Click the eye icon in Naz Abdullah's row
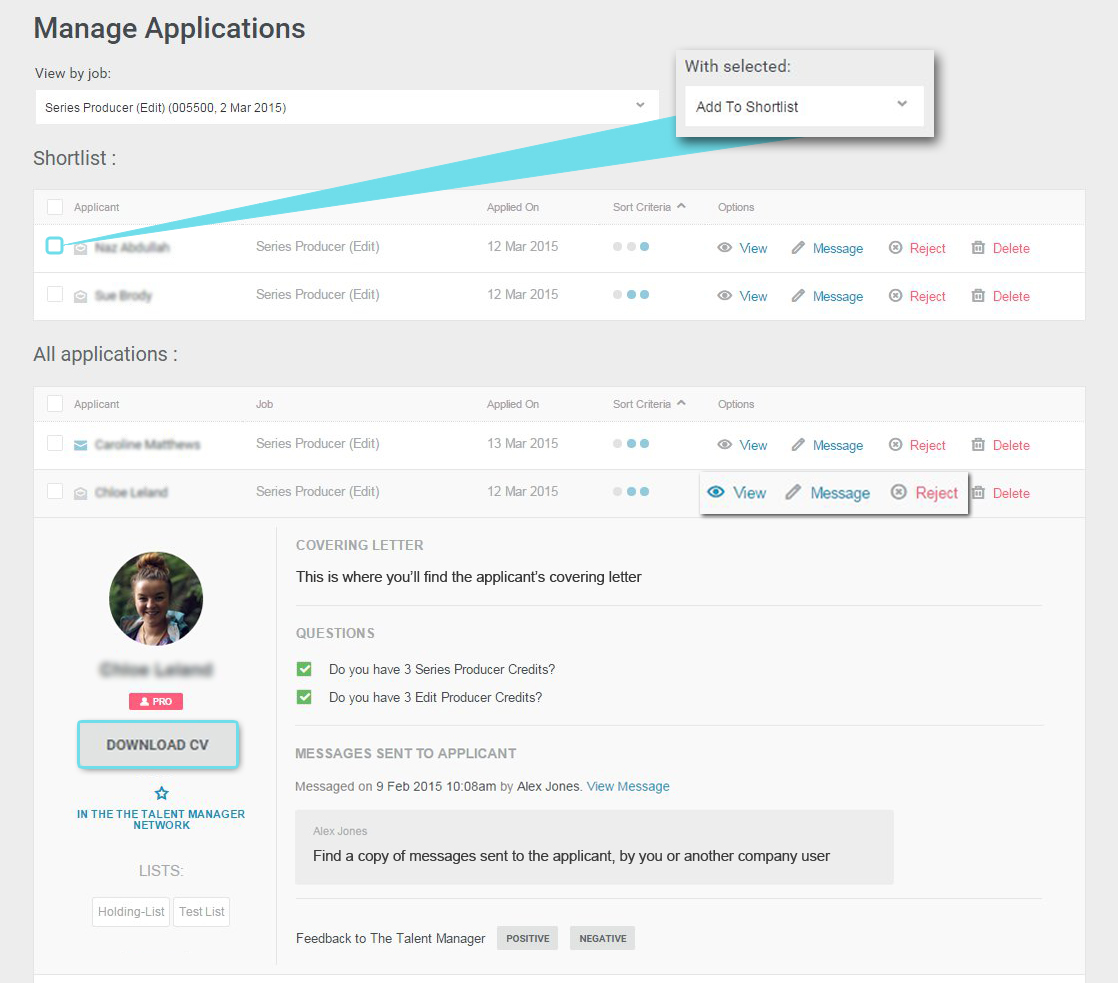1118x983 pixels. pyautogui.click(x=725, y=248)
